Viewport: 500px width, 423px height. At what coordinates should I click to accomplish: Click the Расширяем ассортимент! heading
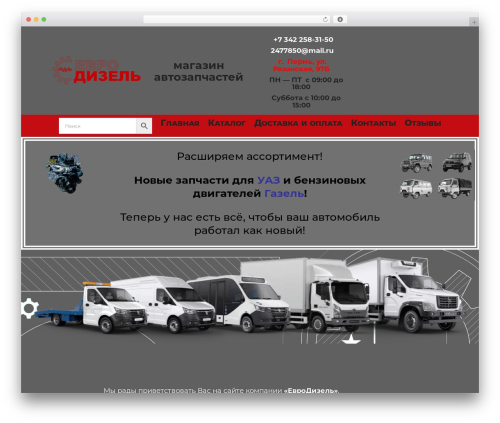click(250, 156)
